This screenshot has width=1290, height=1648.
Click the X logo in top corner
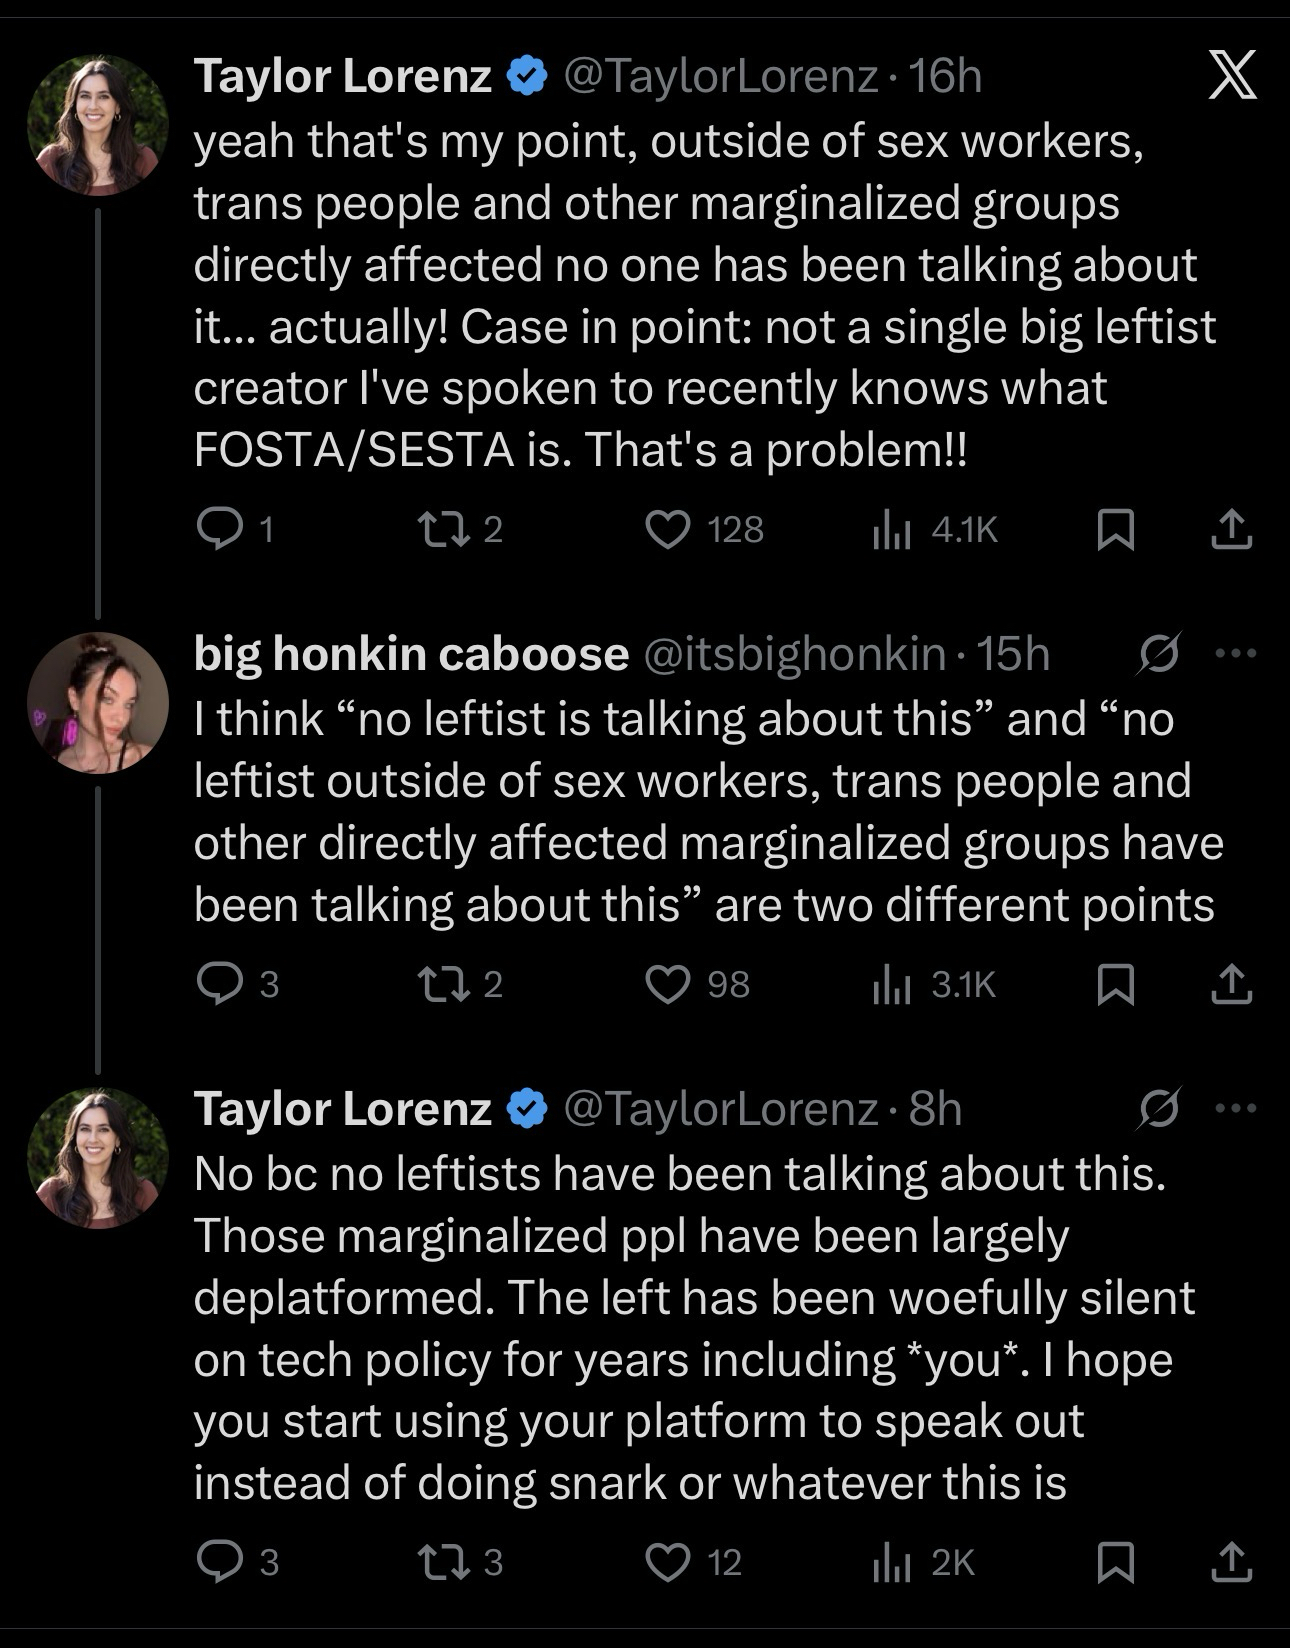1231,76
